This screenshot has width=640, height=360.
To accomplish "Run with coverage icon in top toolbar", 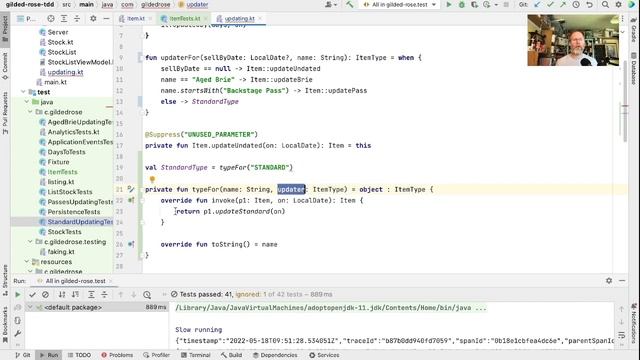I will click(x=474, y=4).
